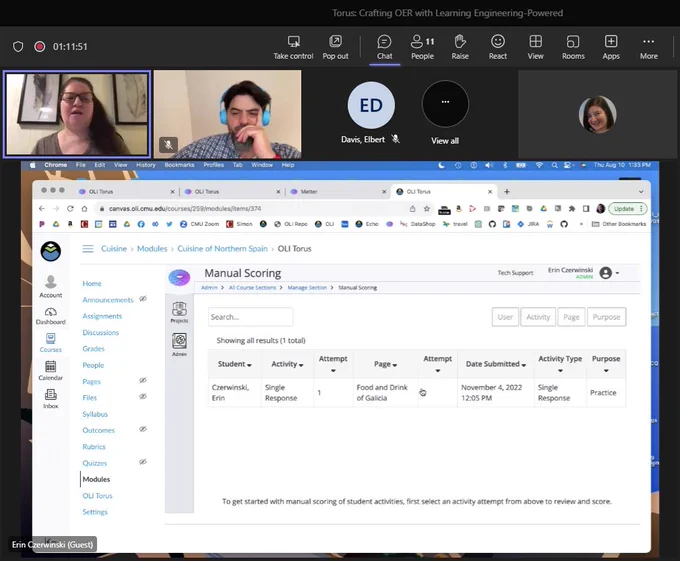
Task: Open Home in course navigation
Action: coord(92,284)
